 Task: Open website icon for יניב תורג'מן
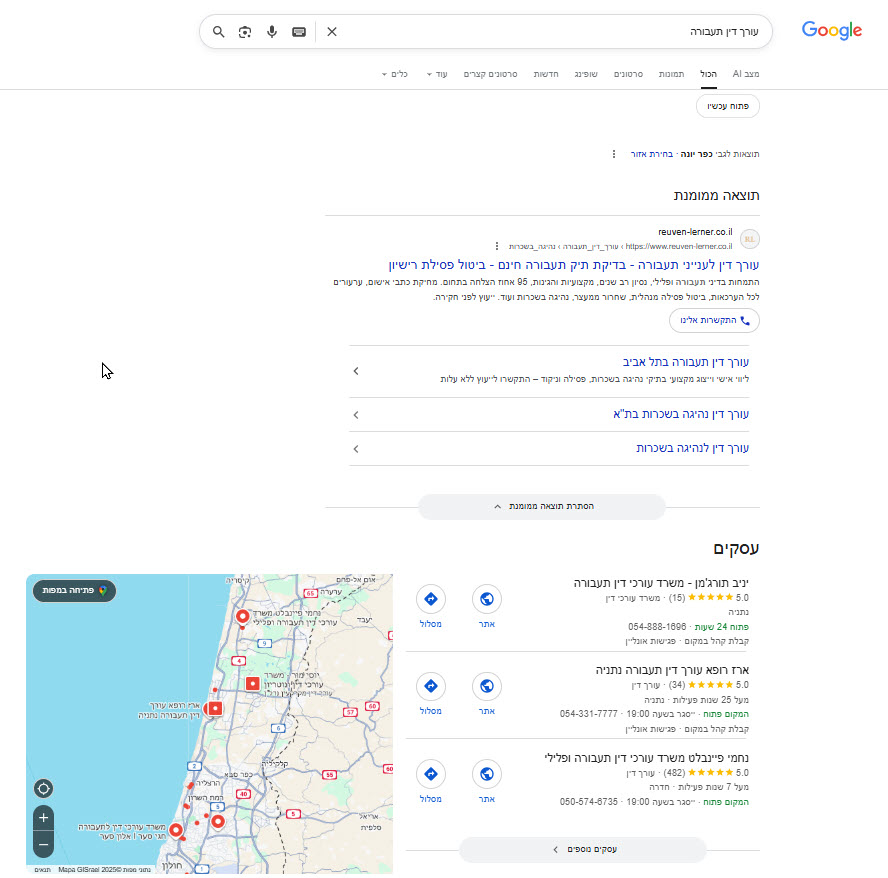point(486,599)
